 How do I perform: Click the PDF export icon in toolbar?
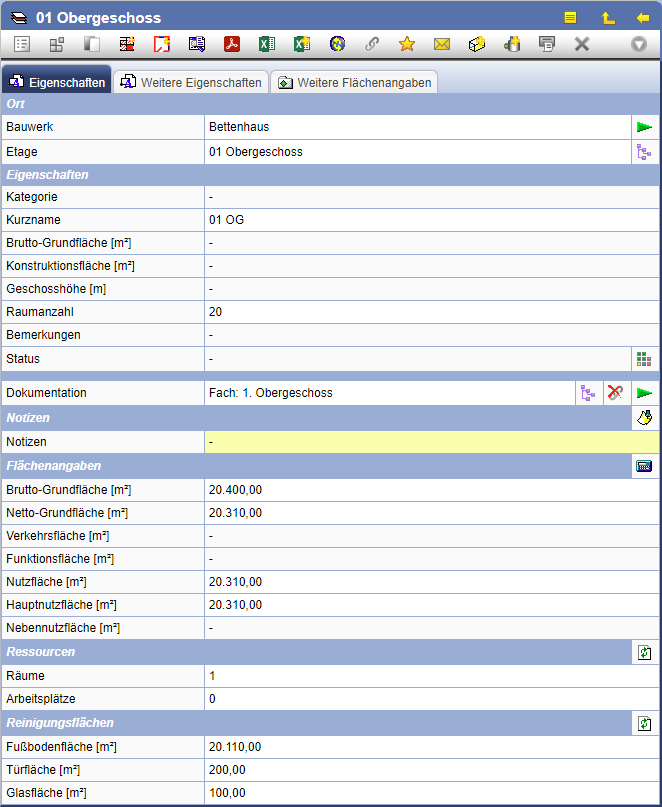coord(232,44)
